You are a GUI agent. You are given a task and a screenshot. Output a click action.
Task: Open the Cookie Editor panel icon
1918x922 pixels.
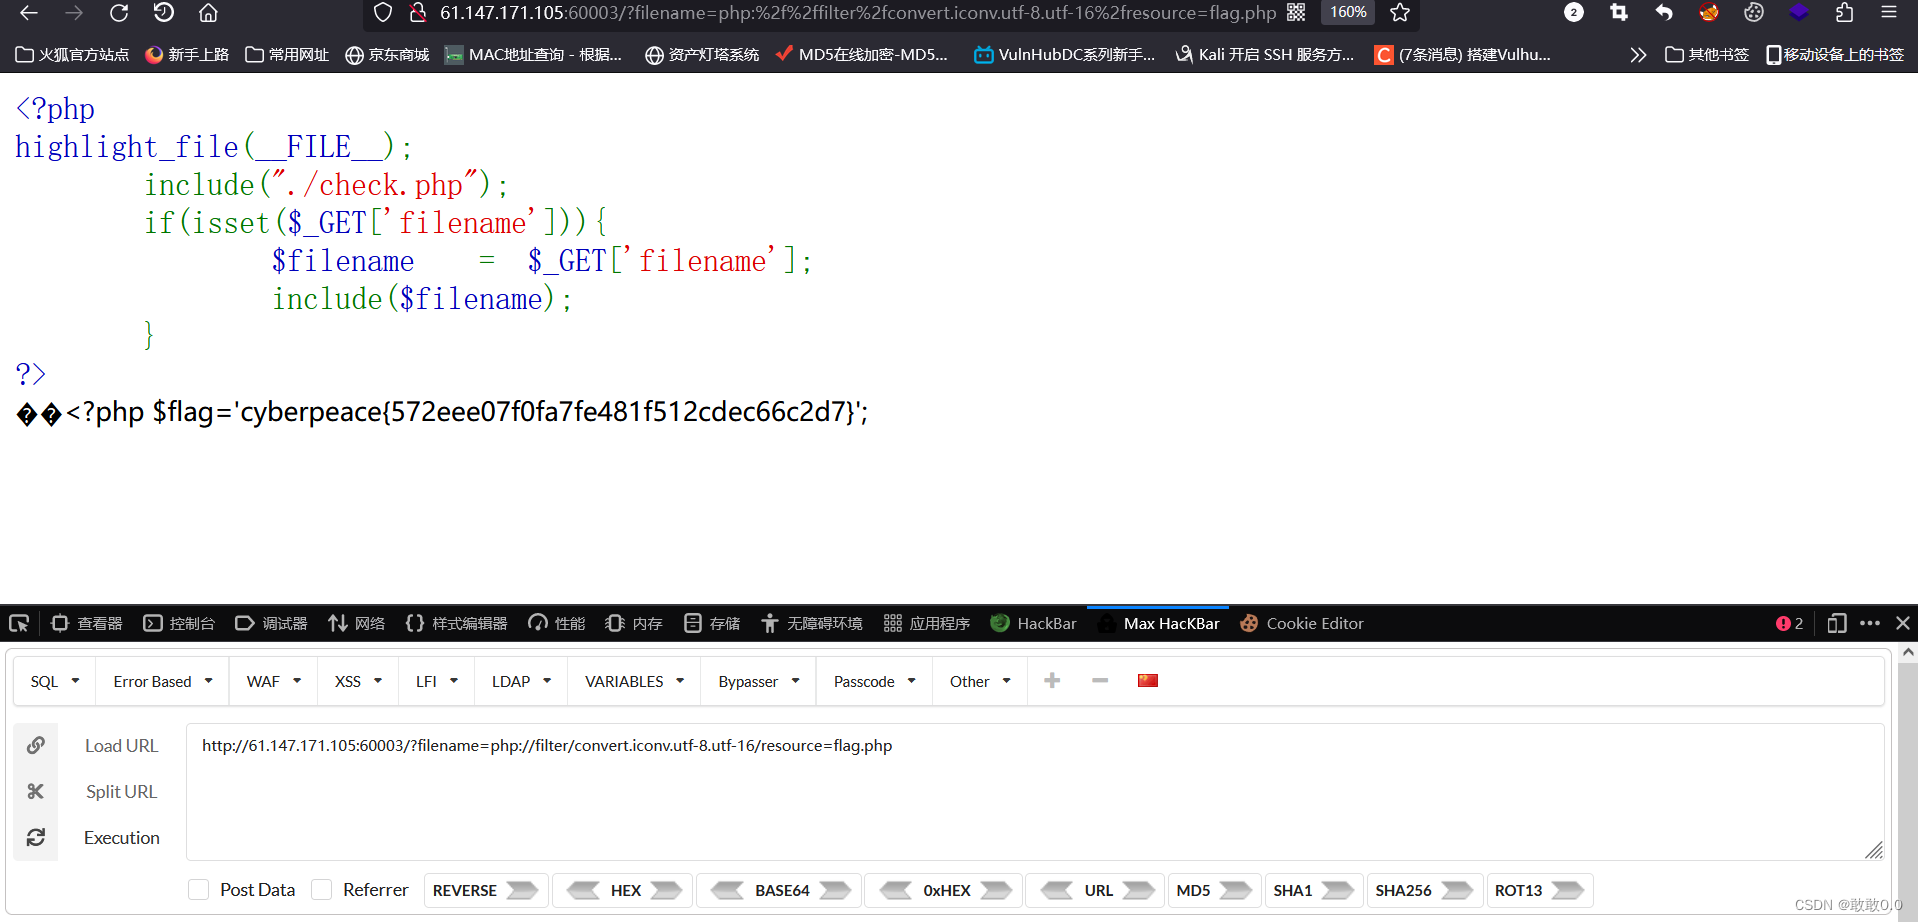coord(1249,623)
